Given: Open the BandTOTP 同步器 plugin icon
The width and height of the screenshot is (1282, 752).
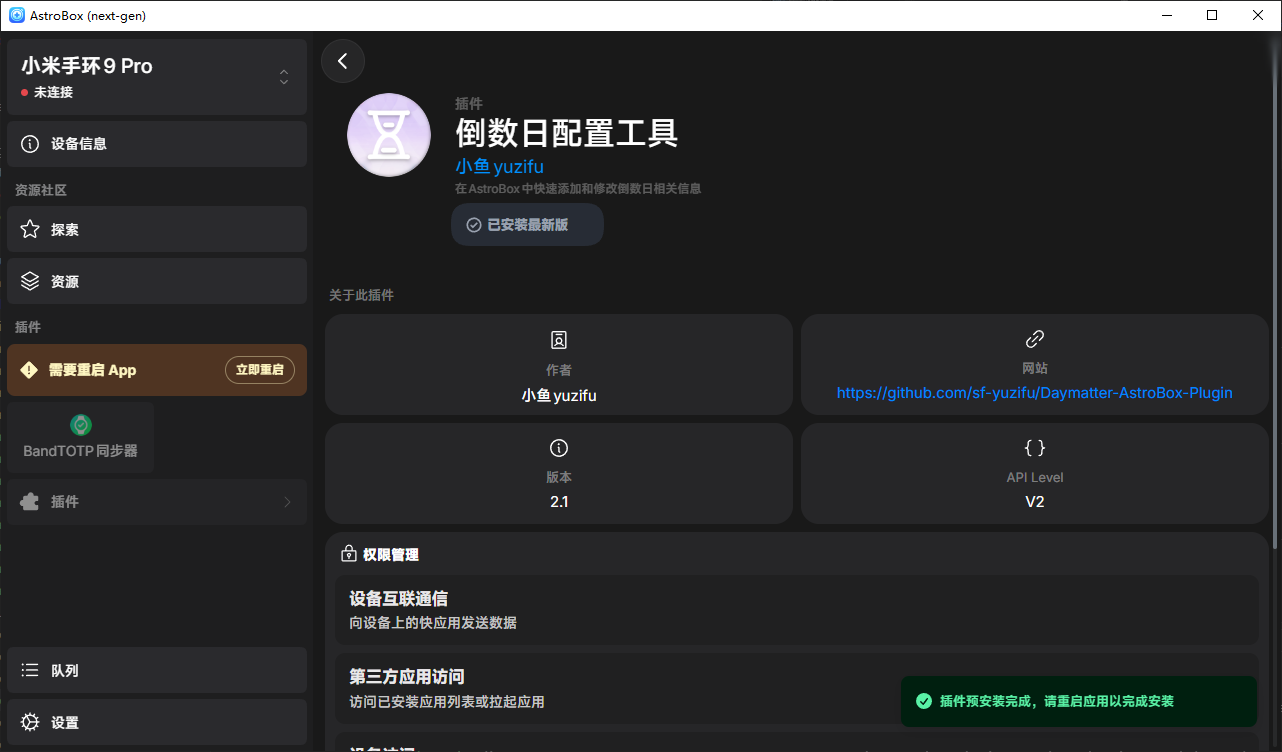Looking at the screenshot, I should pyautogui.click(x=81, y=425).
